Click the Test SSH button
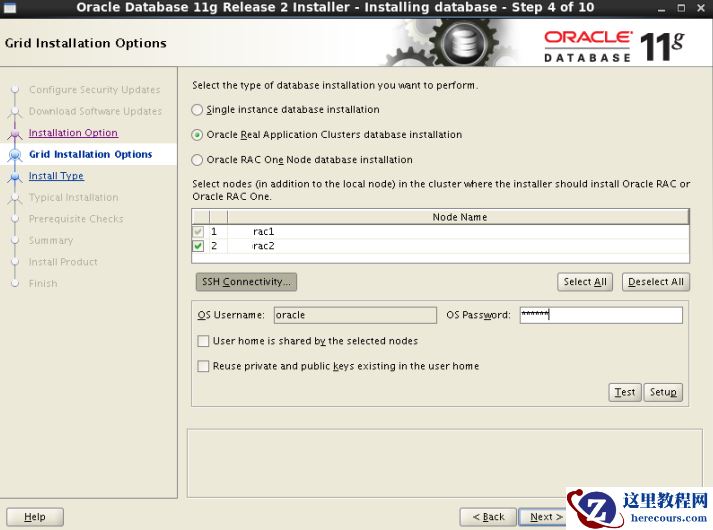713x530 pixels. click(625, 392)
